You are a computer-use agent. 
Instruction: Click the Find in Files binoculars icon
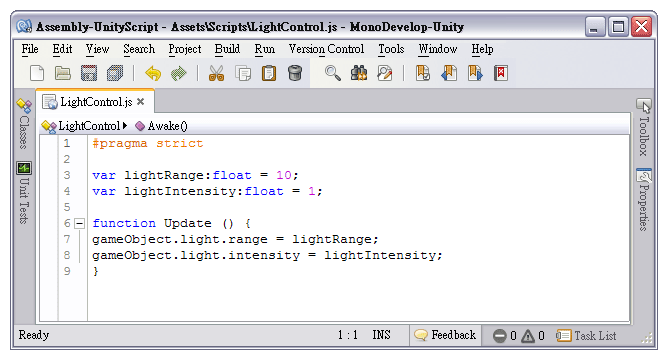pyautogui.click(x=359, y=73)
